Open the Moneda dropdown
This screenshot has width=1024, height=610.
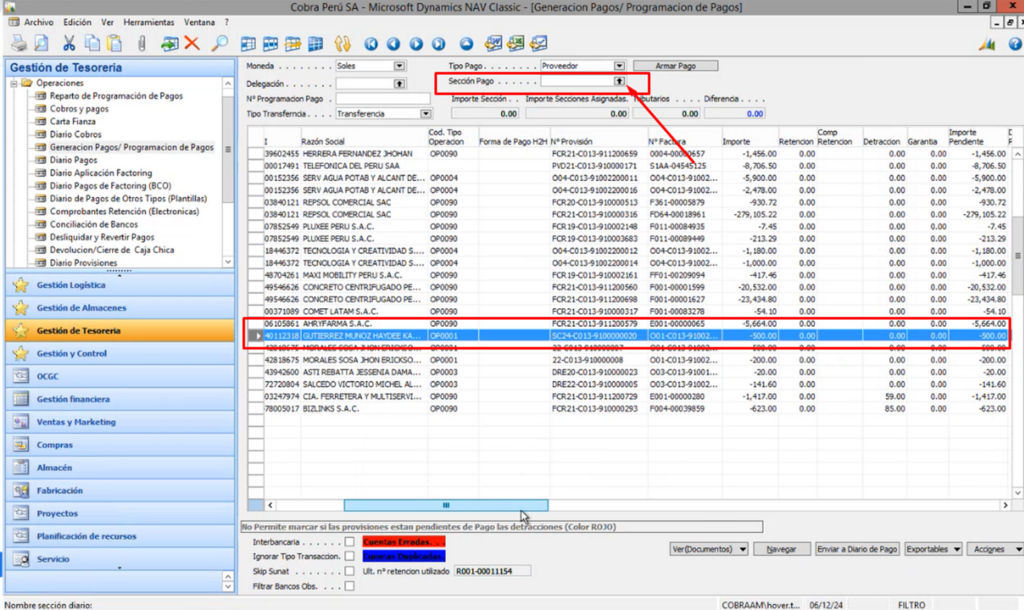click(399, 66)
